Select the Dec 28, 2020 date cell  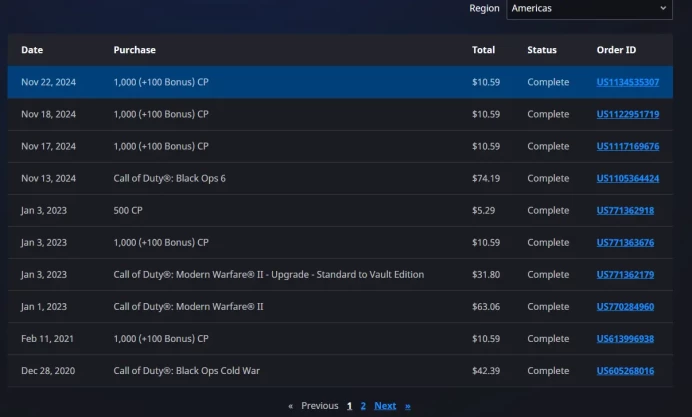pos(48,371)
